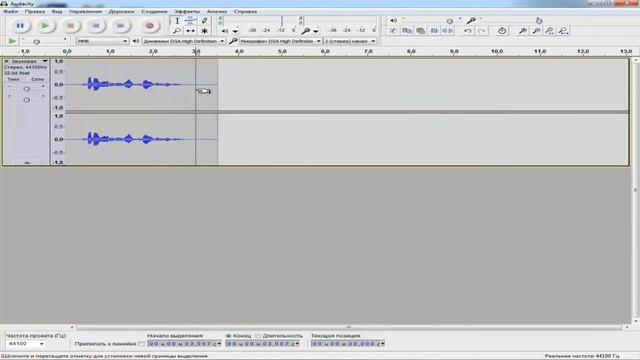
Task: Open the Вид menu
Action: point(57,11)
